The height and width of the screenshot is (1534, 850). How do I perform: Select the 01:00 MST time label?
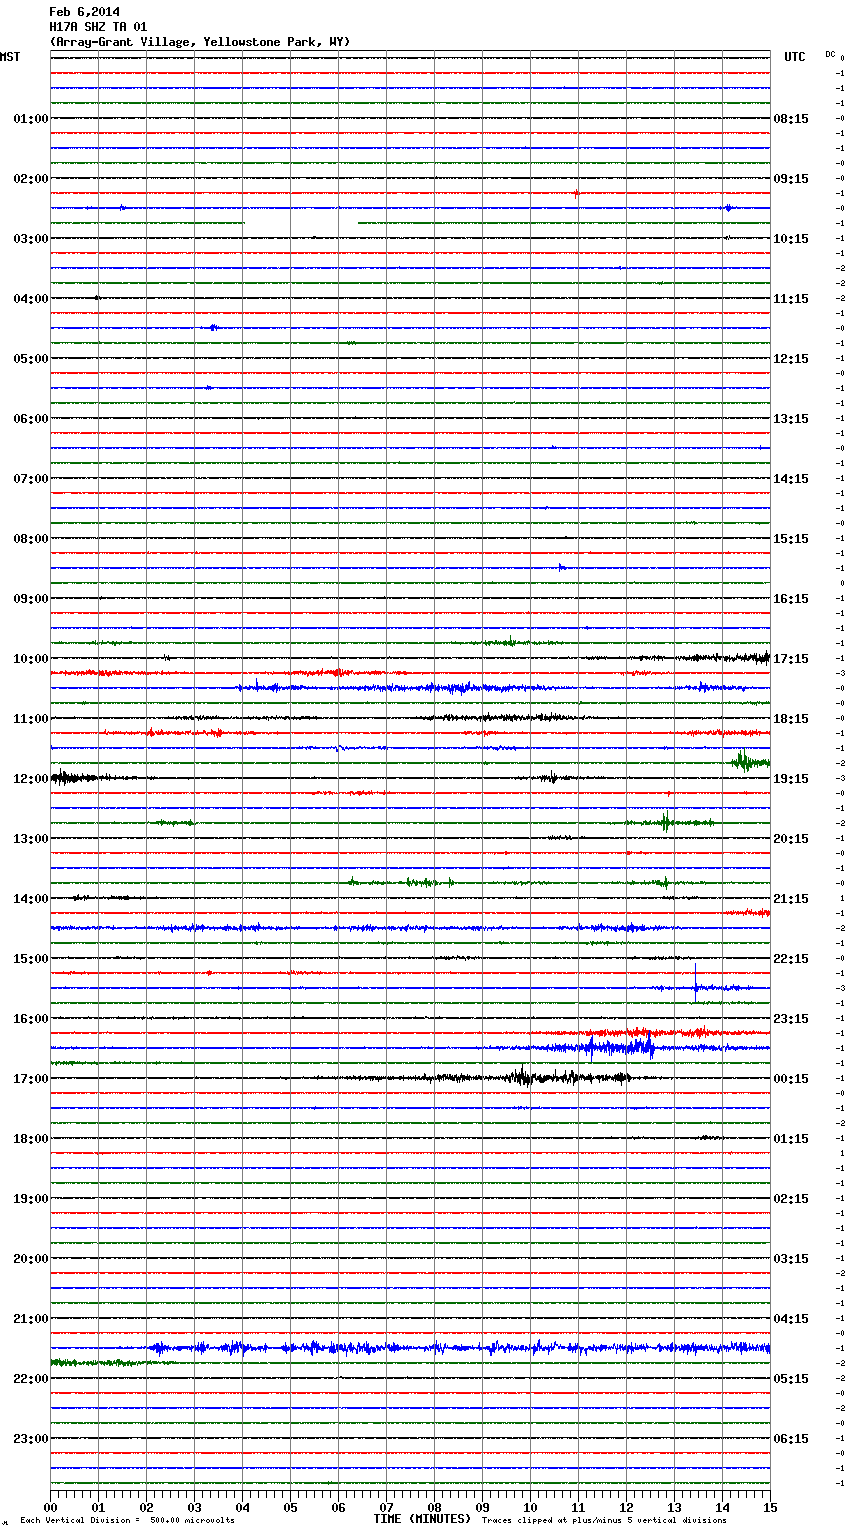coord(31,119)
